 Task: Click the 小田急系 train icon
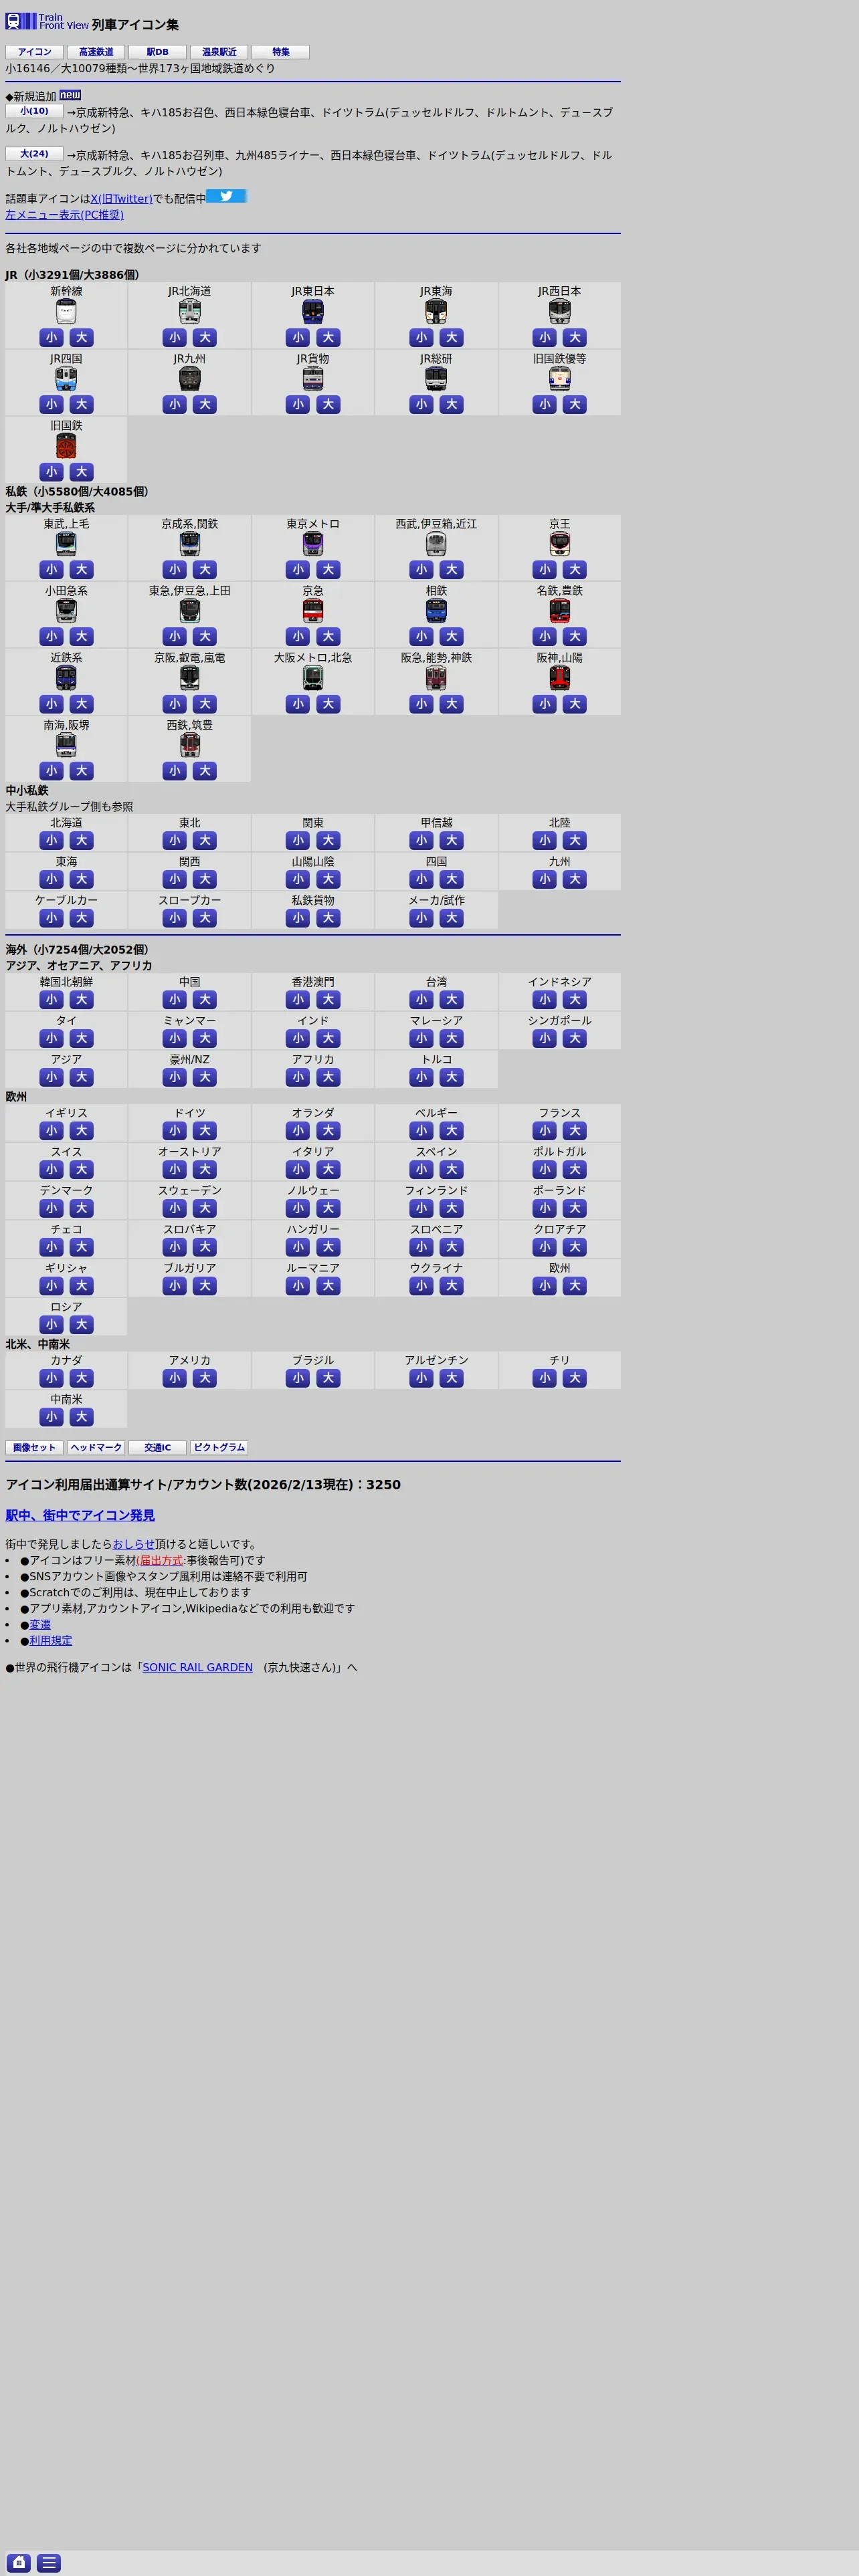pos(66,611)
